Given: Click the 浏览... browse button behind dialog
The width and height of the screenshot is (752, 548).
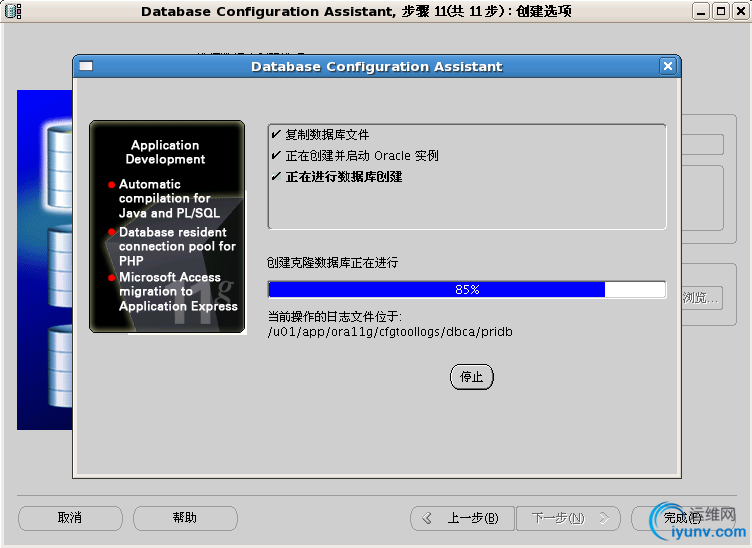Looking at the screenshot, I should [x=702, y=298].
